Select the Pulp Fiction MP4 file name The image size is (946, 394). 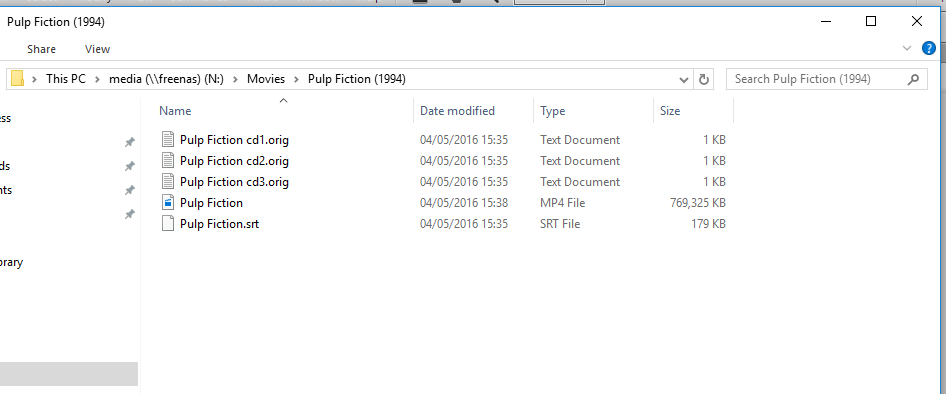[211, 203]
